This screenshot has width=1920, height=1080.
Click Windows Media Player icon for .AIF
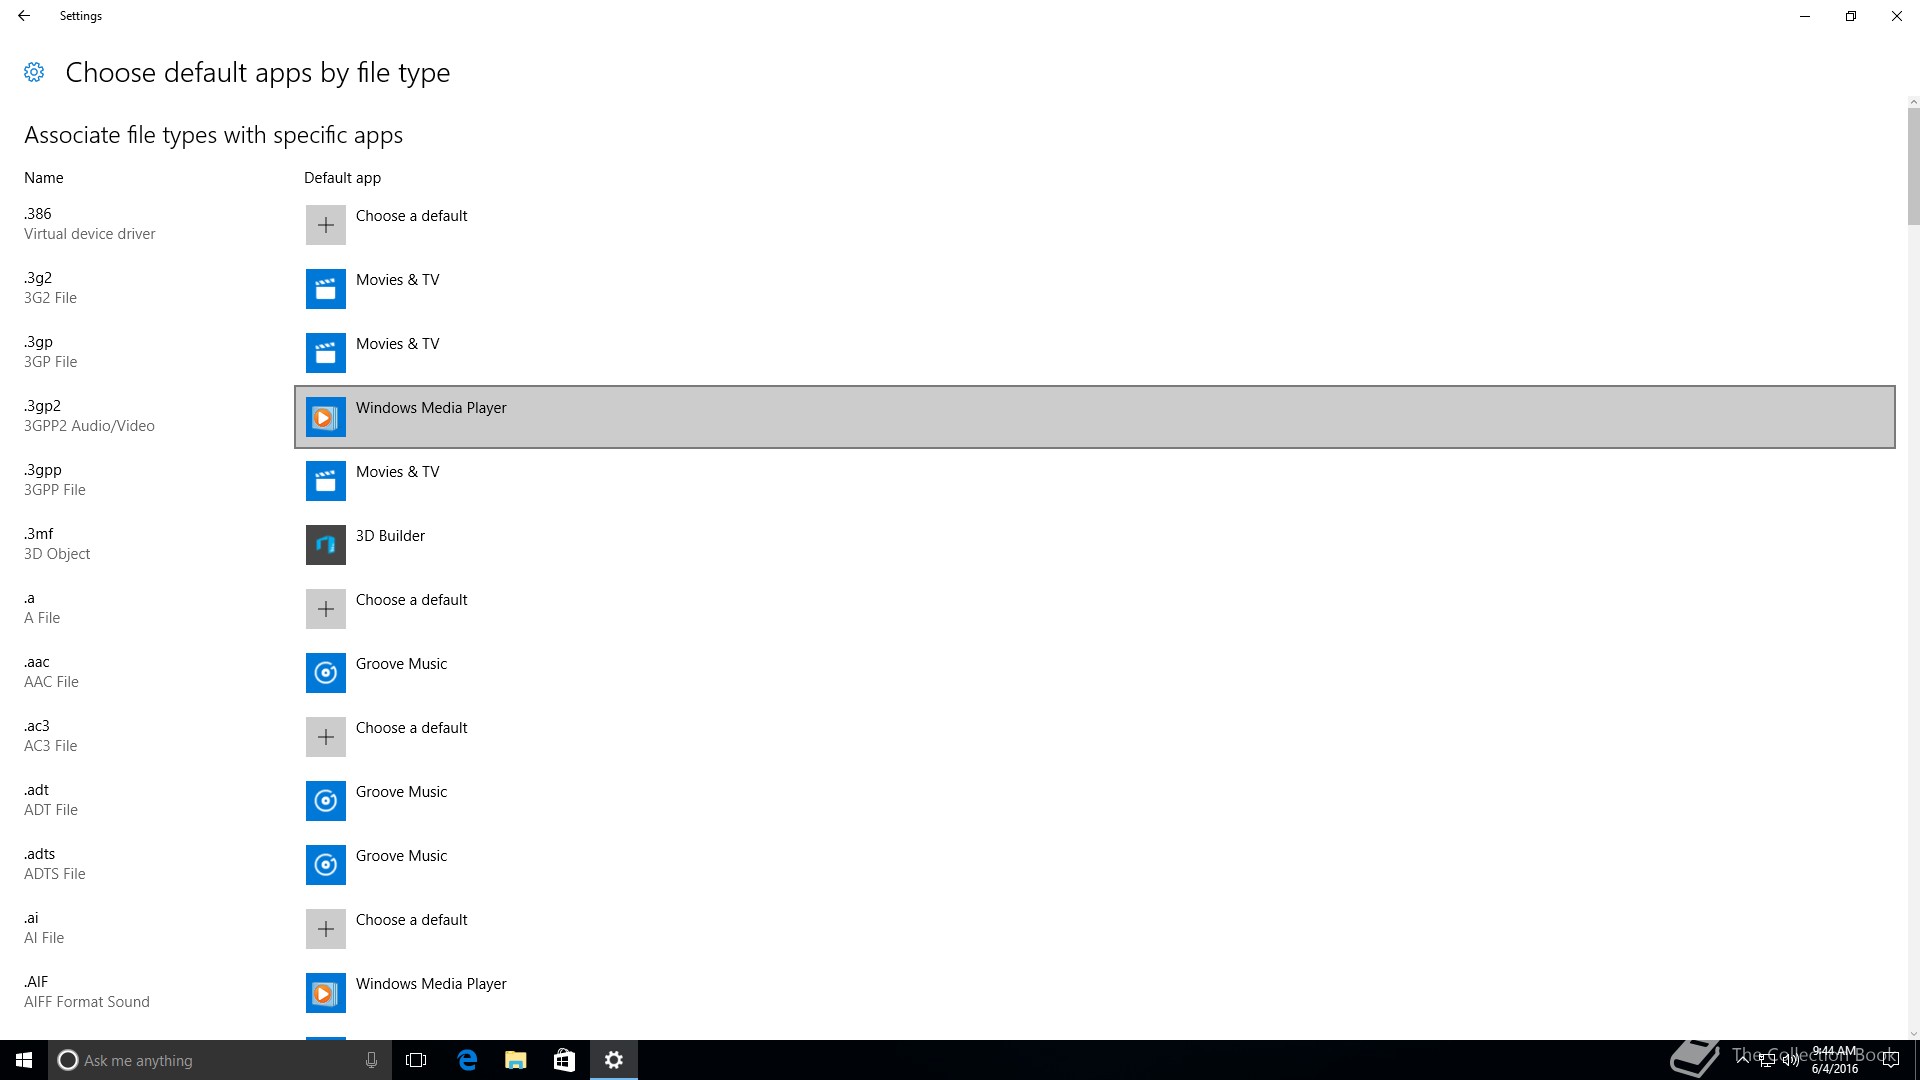point(326,993)
